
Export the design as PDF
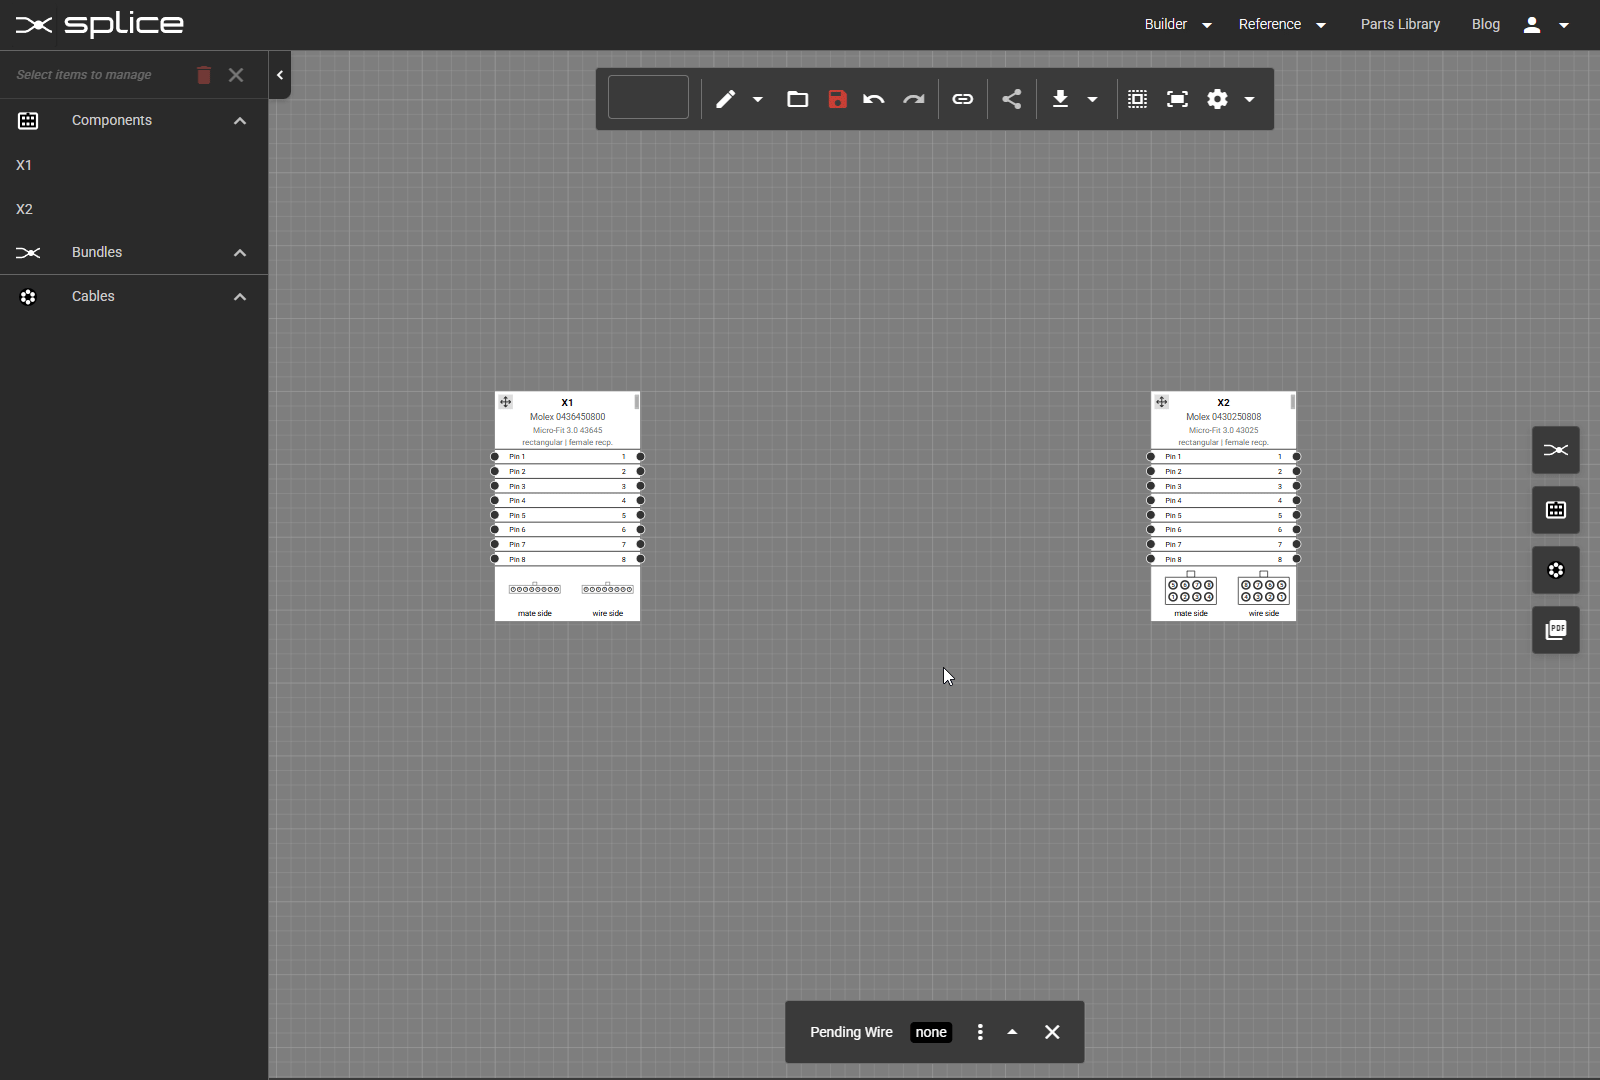tap(1555, 630)
